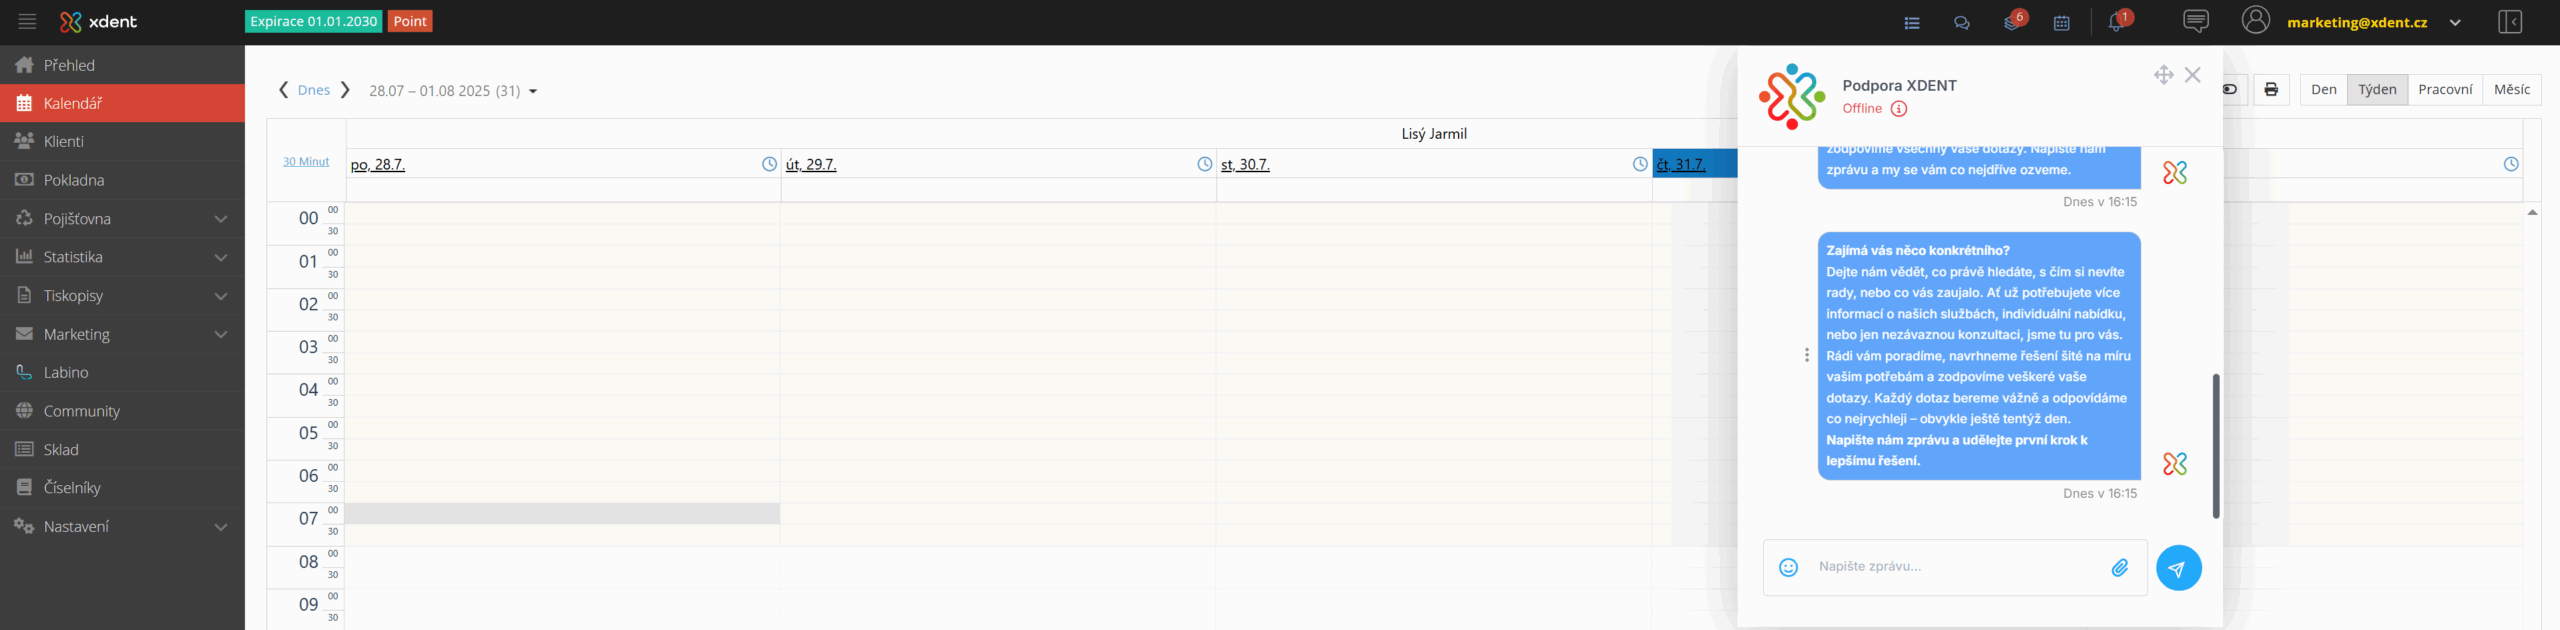Click the info icon next to Offline
Screen dimensions: 2560x630
pos(1899,109)
